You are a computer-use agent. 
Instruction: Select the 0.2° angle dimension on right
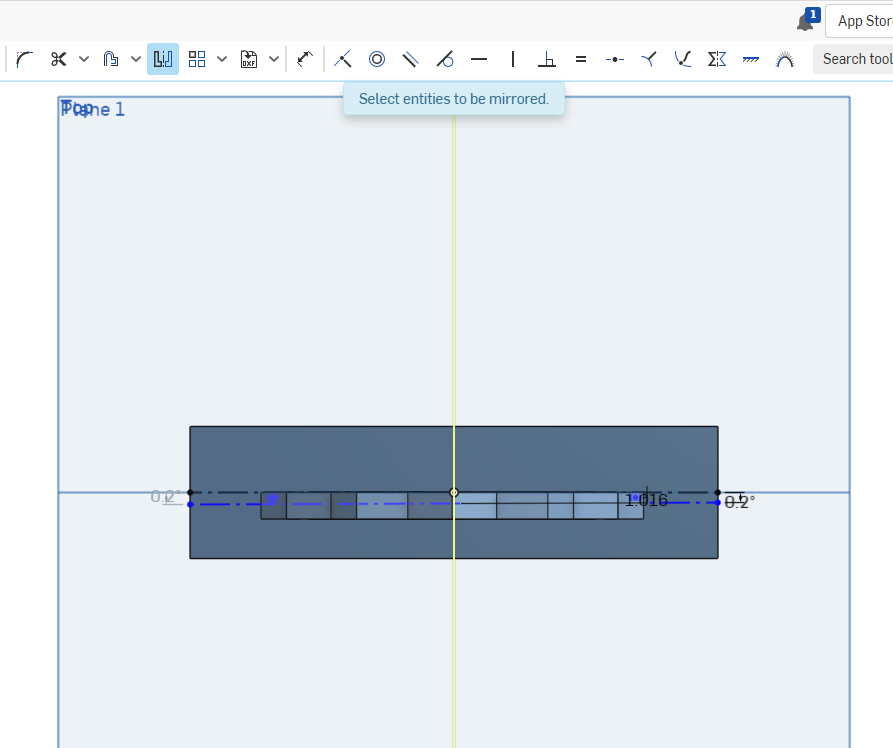(739, 502)
